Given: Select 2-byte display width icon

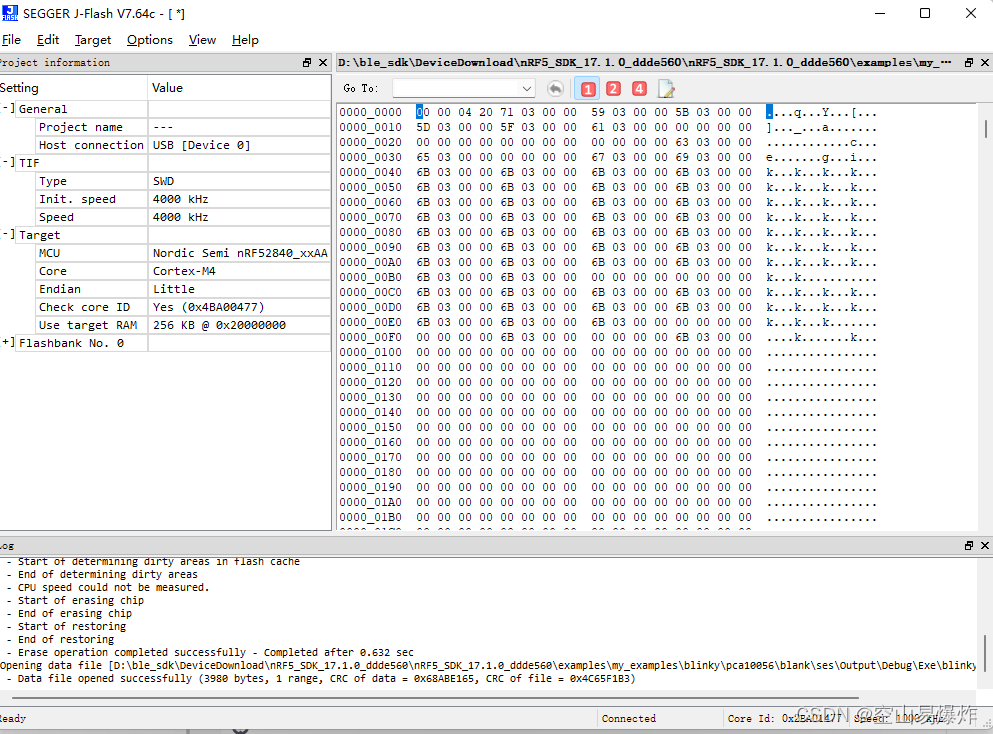Looking at the screenshot, I should [x=613, y=89].
